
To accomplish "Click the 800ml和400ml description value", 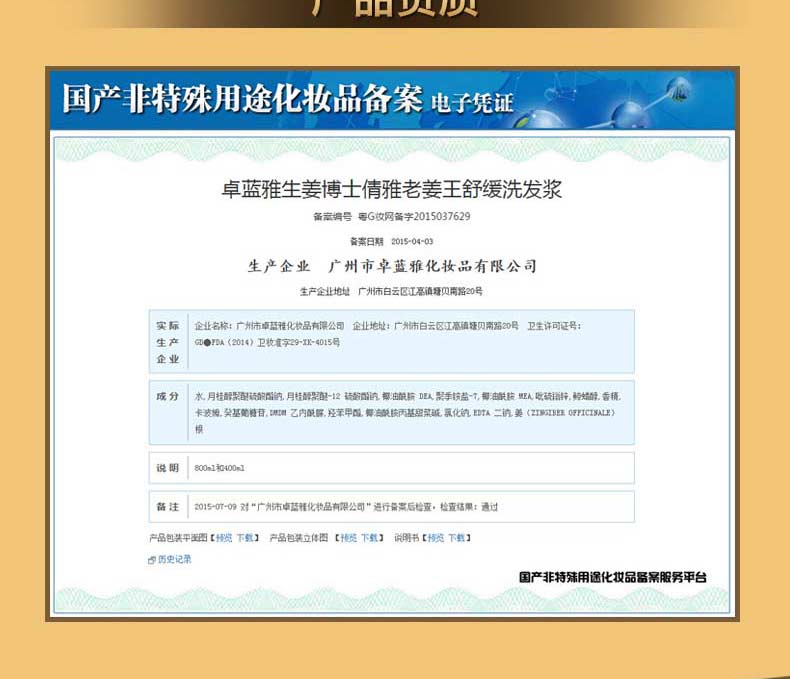I will pyautogui.click(x=219, y=468).
